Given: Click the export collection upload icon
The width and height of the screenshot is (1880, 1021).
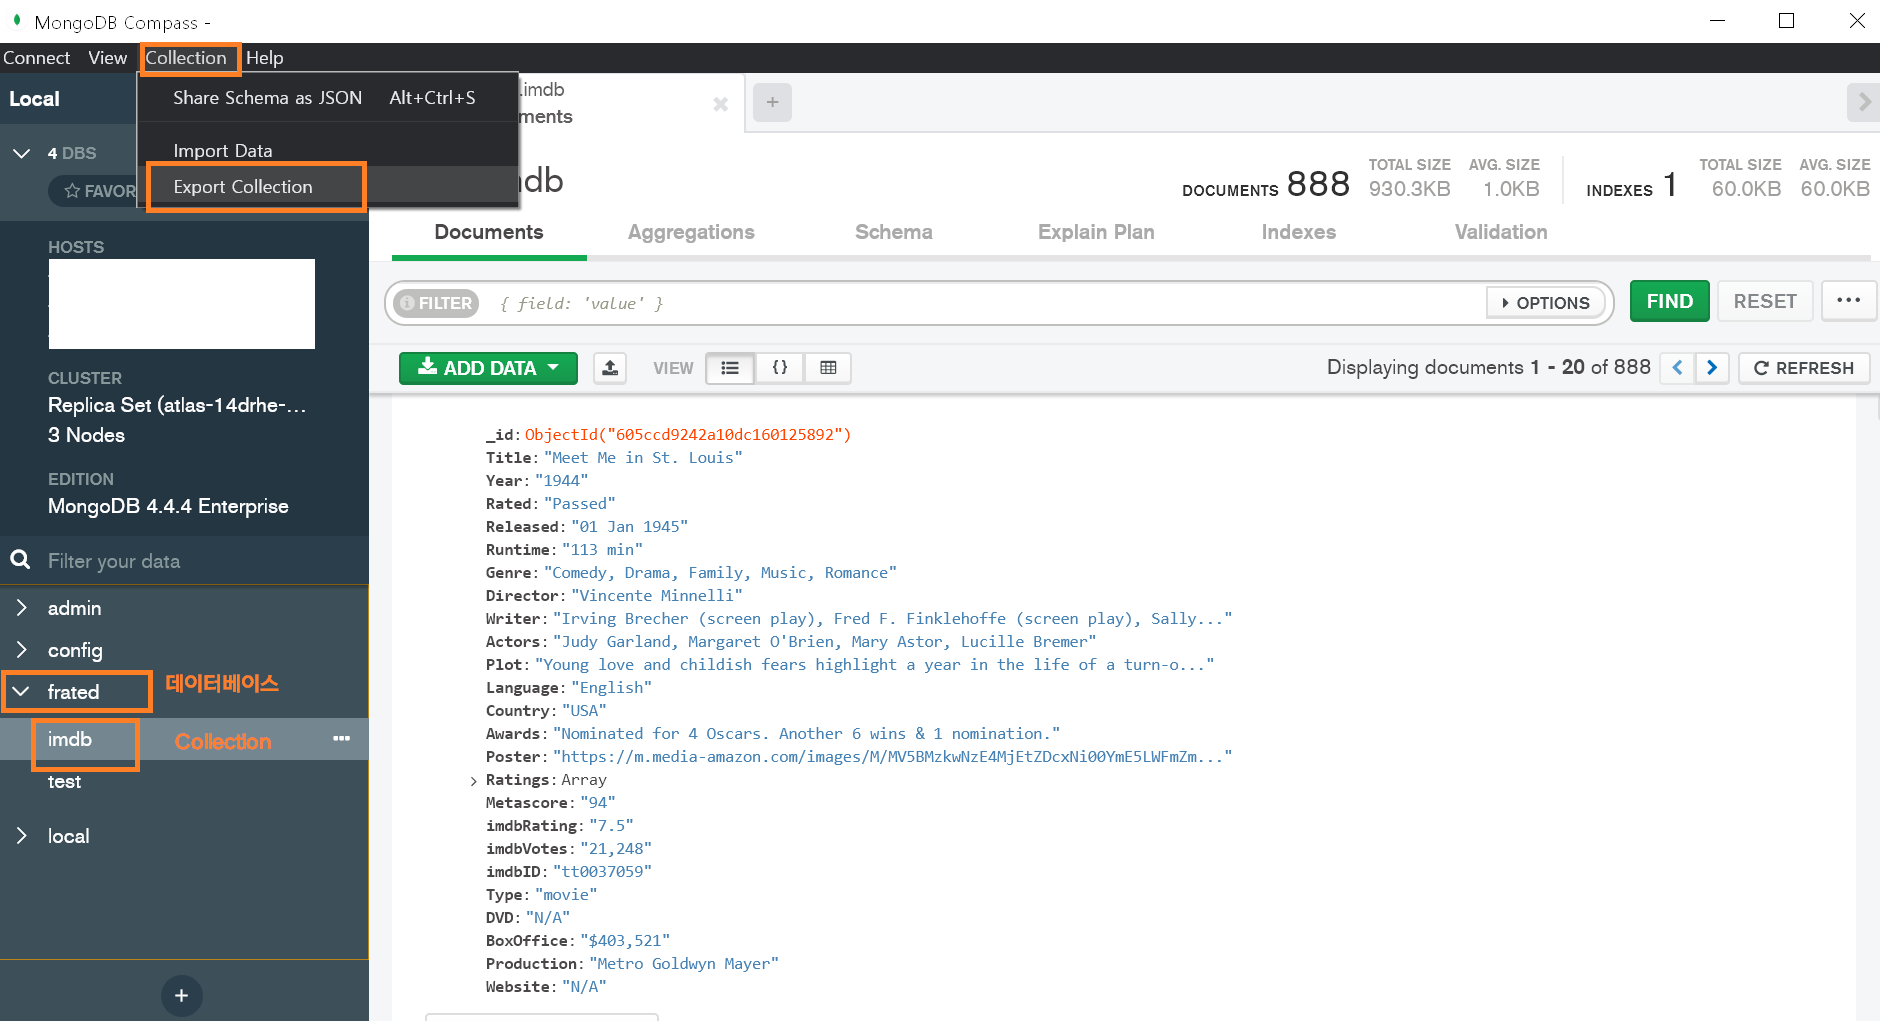Looking at the screenshot, I should click(x=610, y=368).
